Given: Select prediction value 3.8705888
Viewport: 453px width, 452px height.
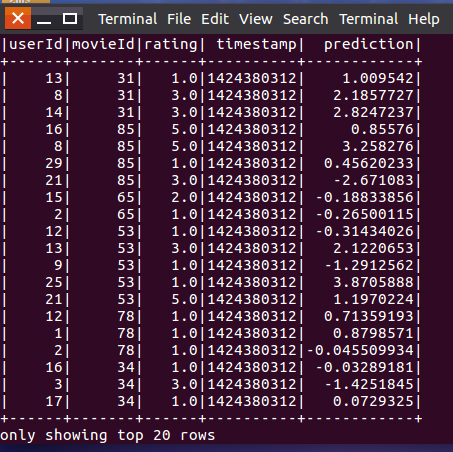Looking at the screenshot, I should 373,283.
